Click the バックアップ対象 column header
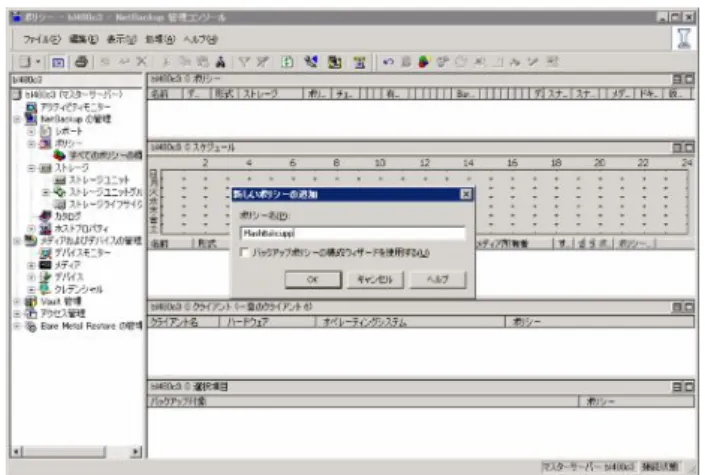 tap(362, 402)
